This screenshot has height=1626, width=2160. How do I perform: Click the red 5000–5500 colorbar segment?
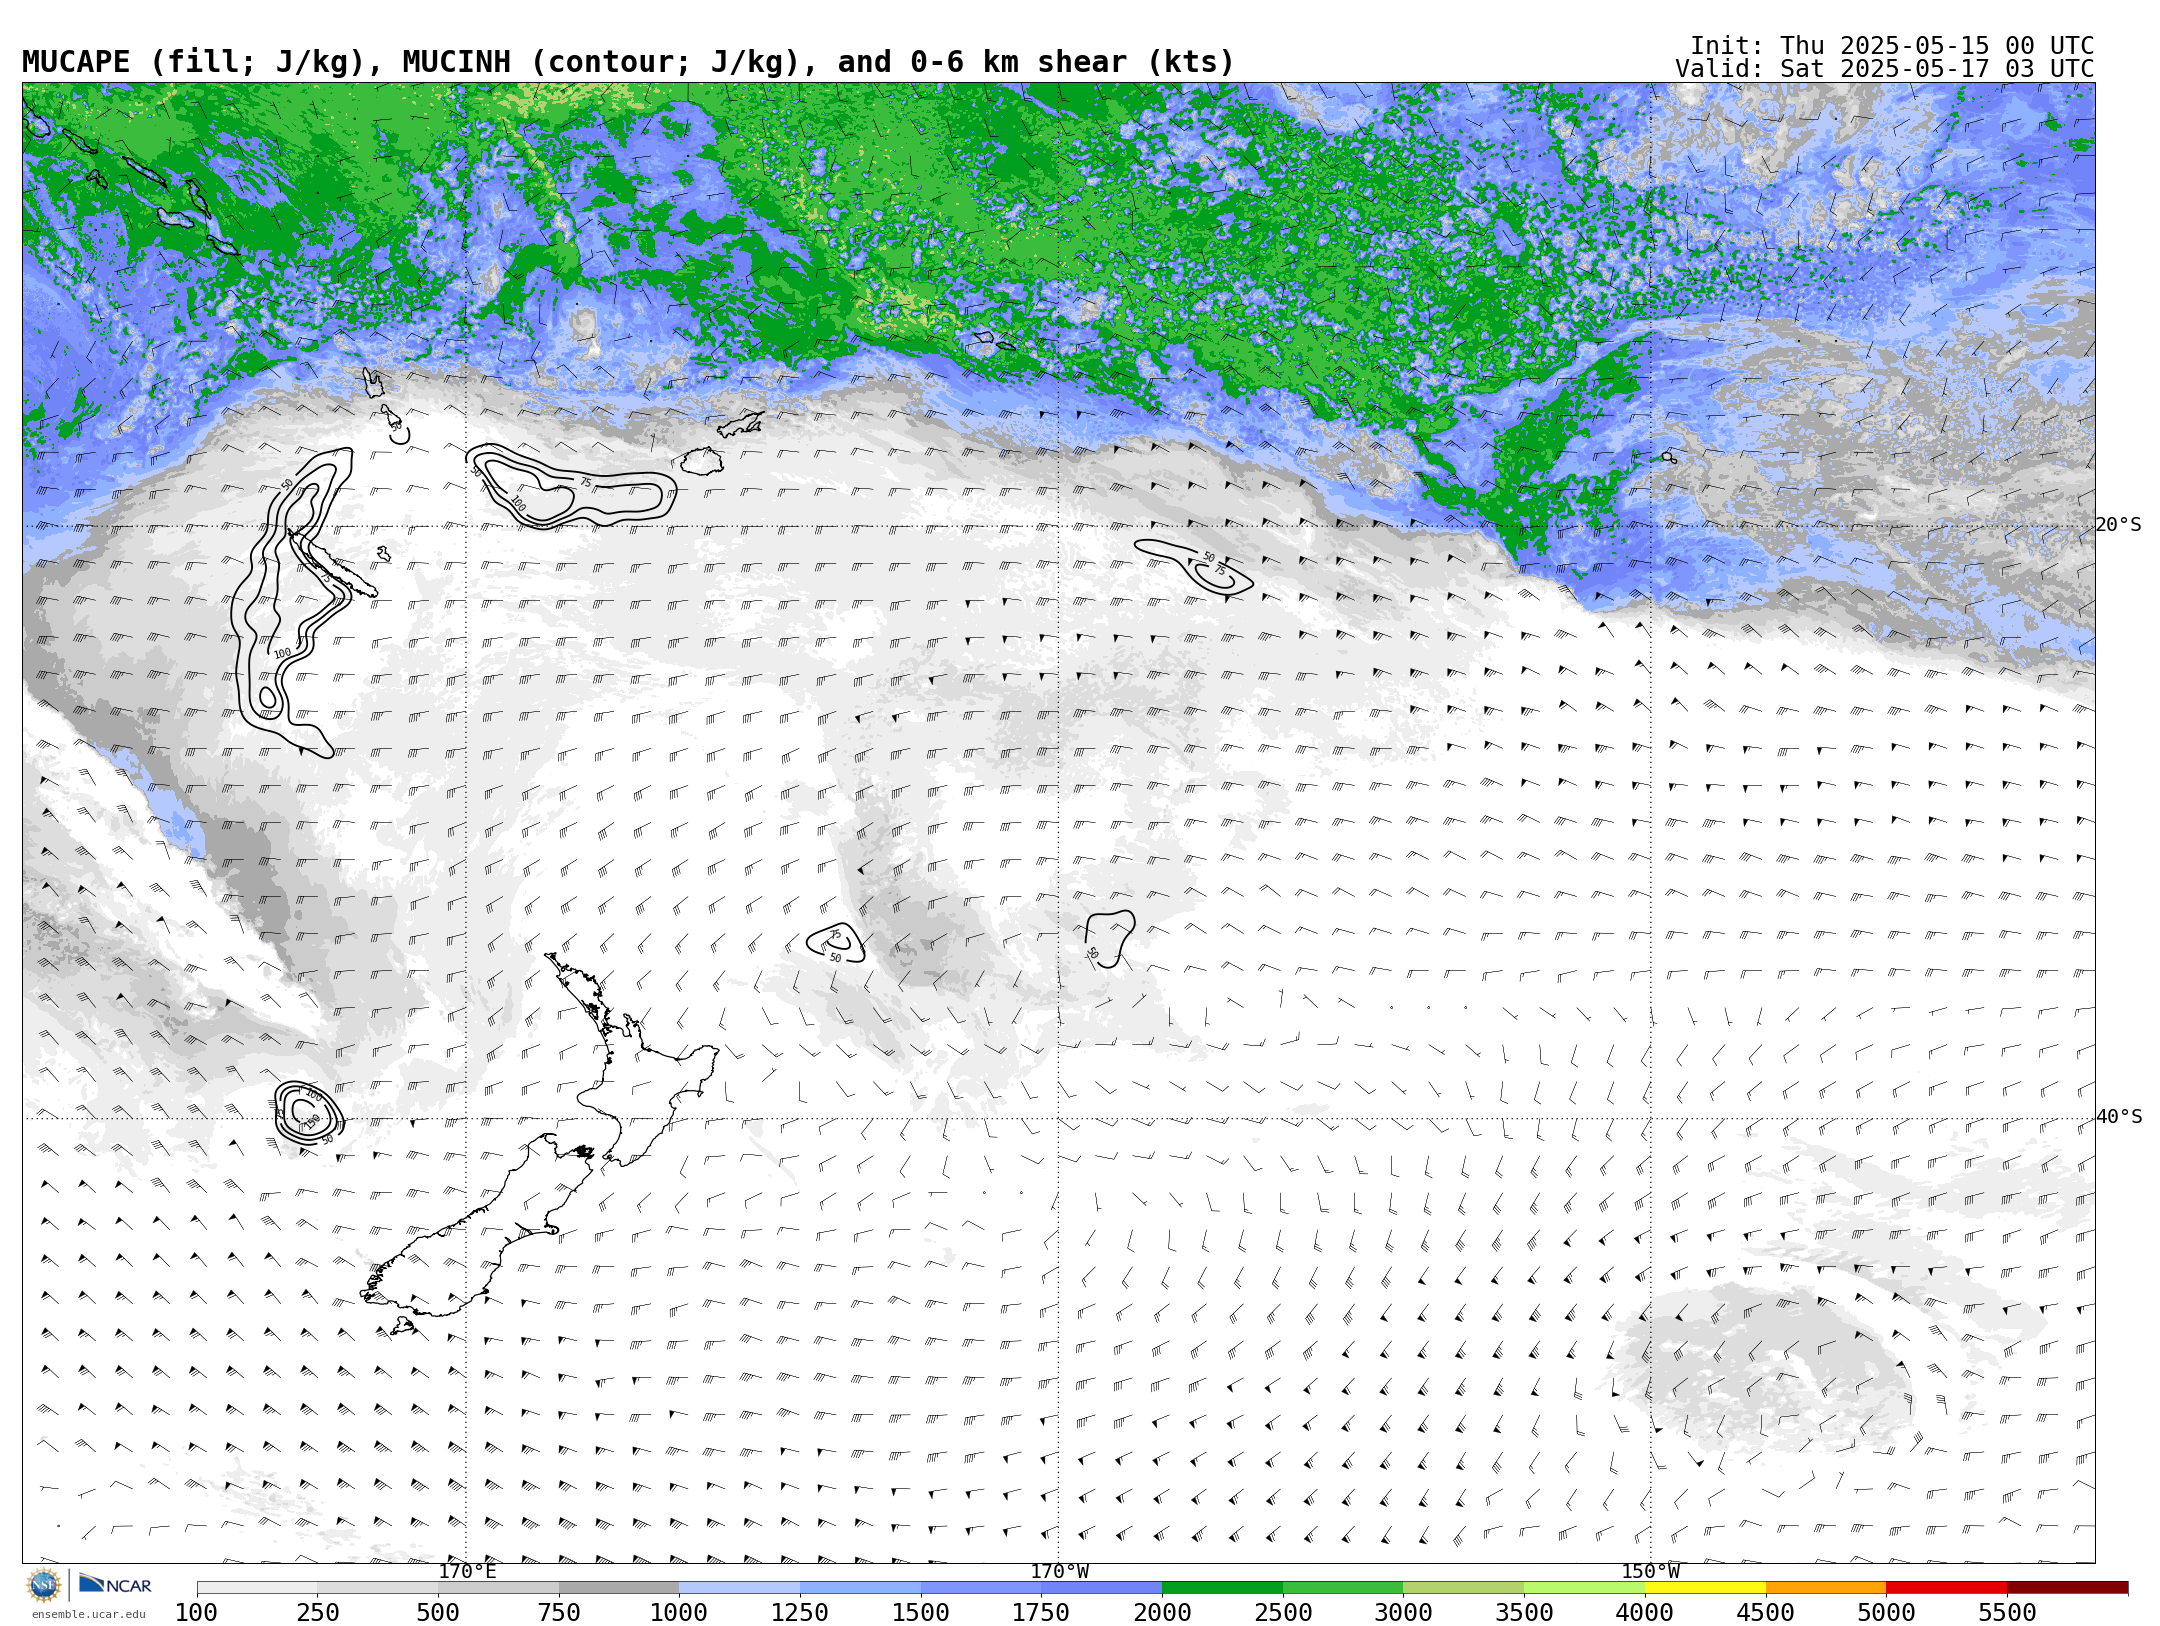tap(1946, 1588)
